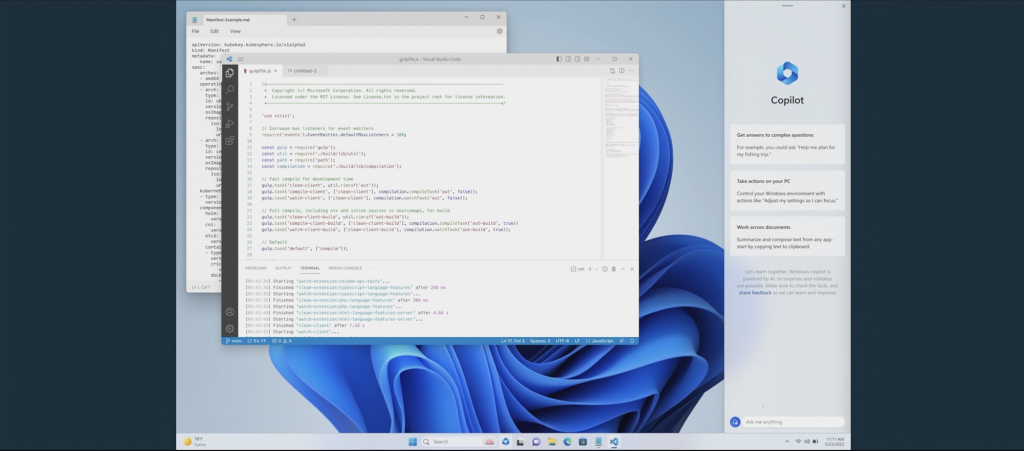
Task: Select the TERMINAL panel tab
Action: 310,268
